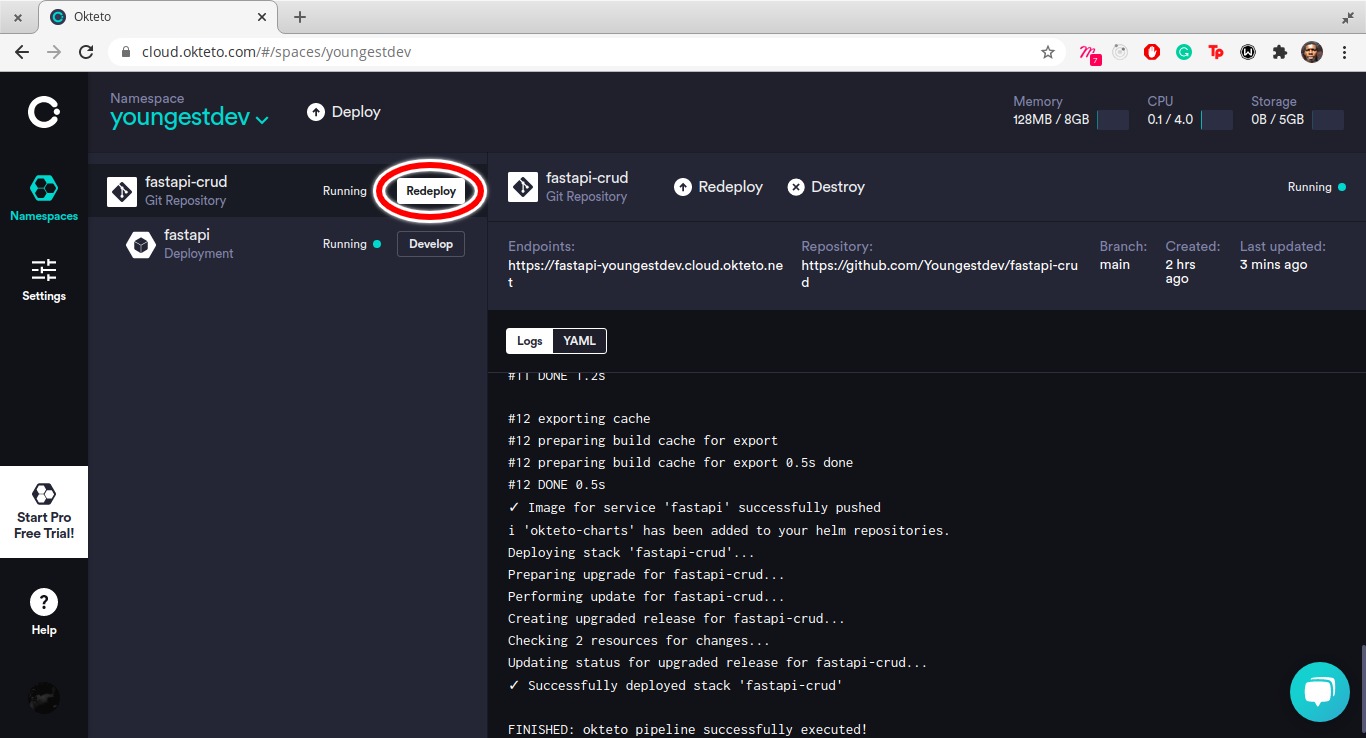Click the Storage usage indicator bar
Image resolution: width=1366 pixels, height=738 pixels.
[1328, 120]
